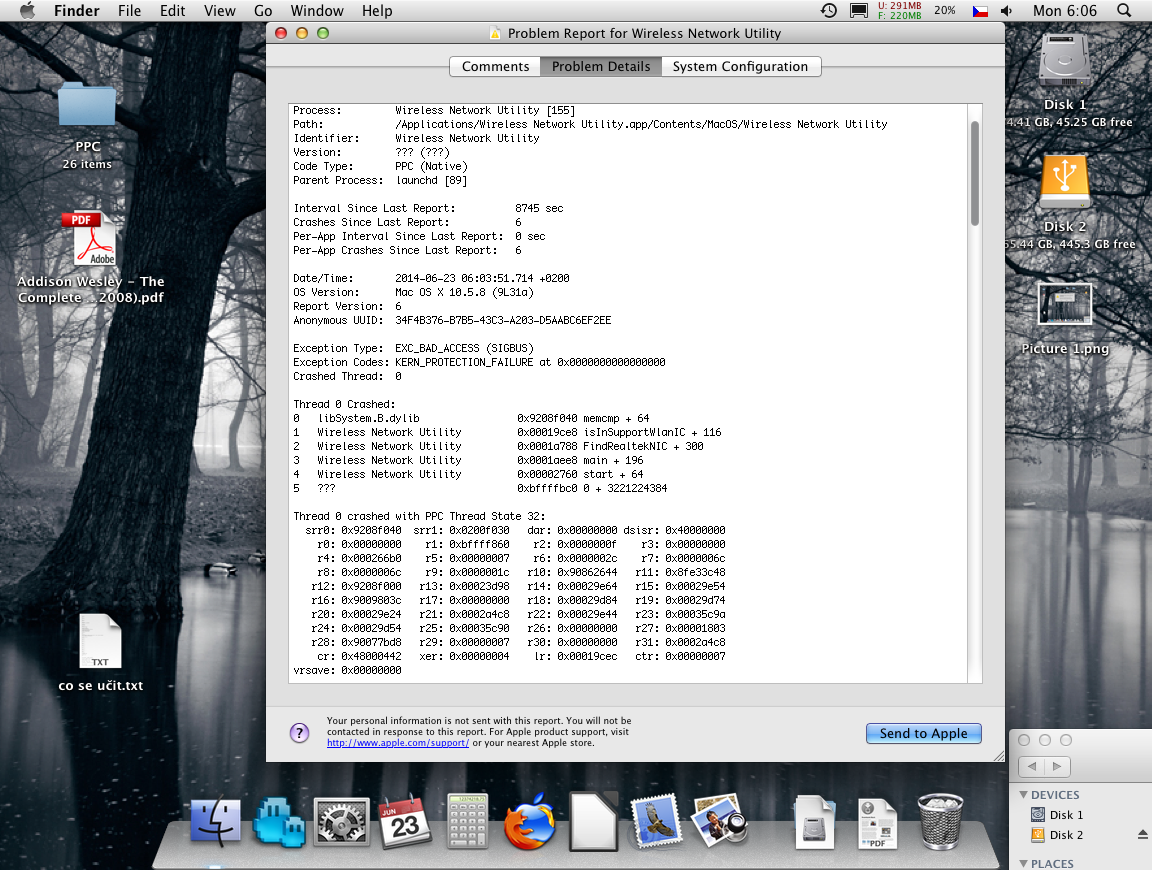Select the PPC folder on desktop
The height and width of the screenshot is (870, 1152).
coord(87,104)
